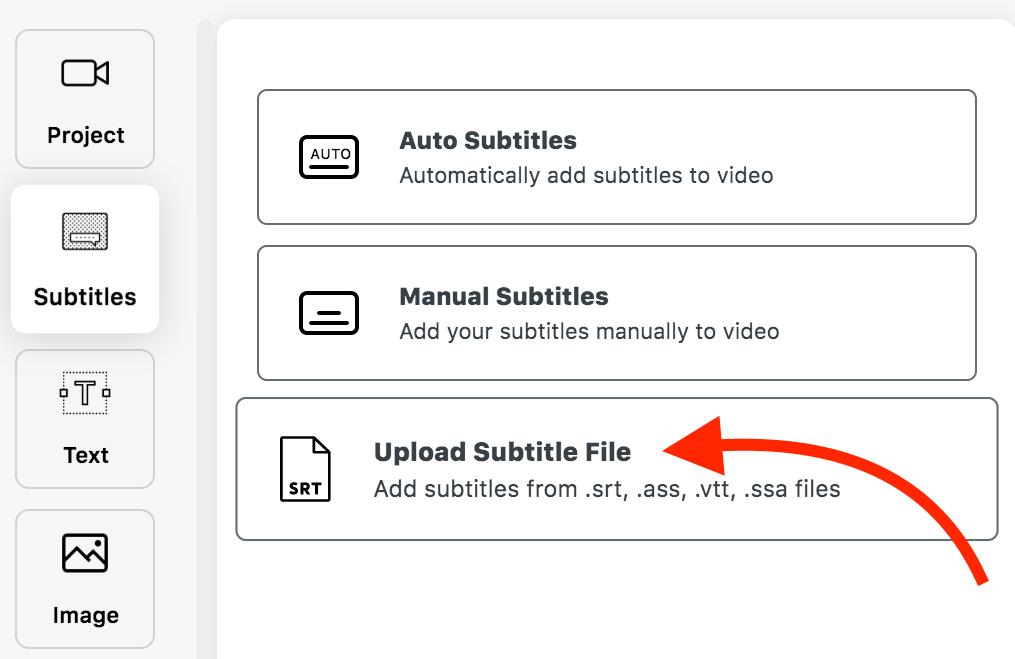Click the Text tool T icon
The image size is (1015, 659).
pyautogui.click(x=85, y=392)
